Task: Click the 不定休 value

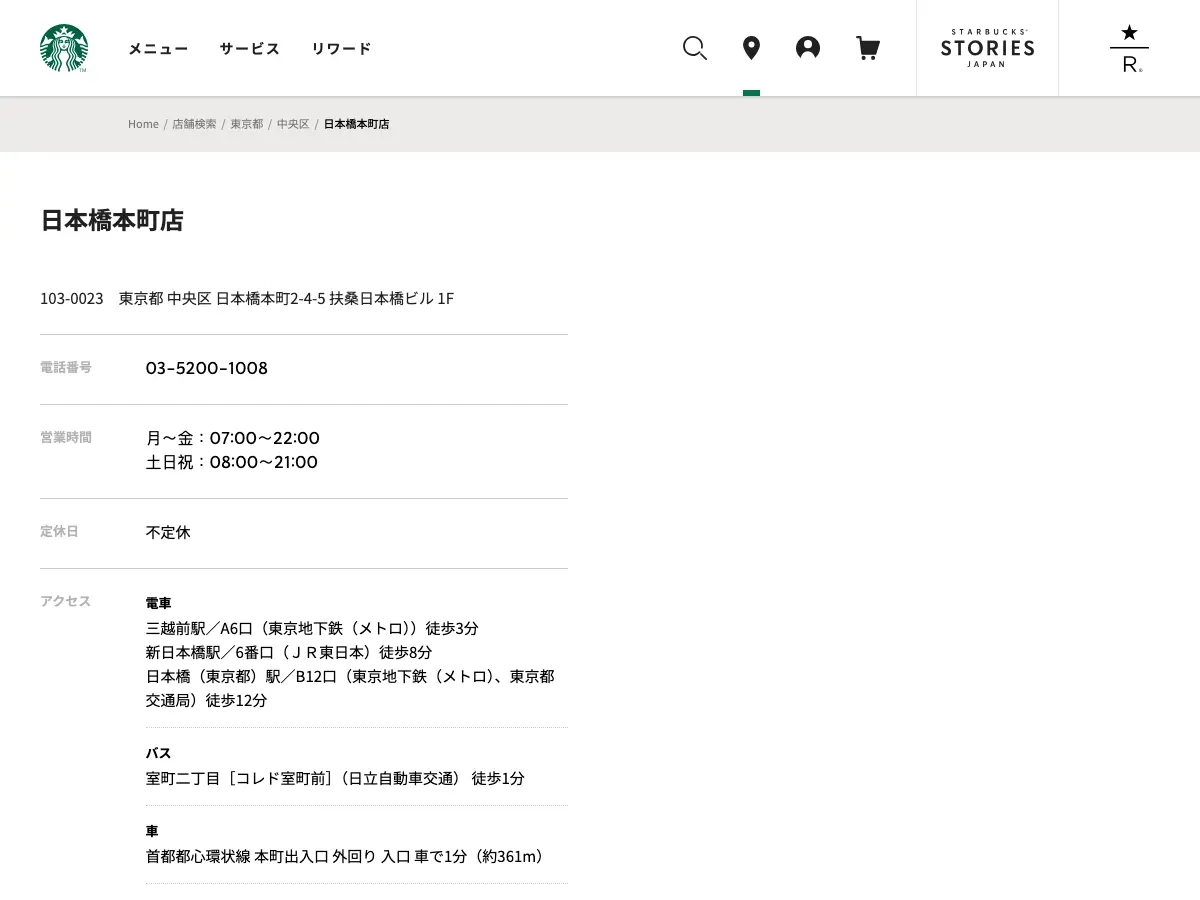Action: click(168, 532)
